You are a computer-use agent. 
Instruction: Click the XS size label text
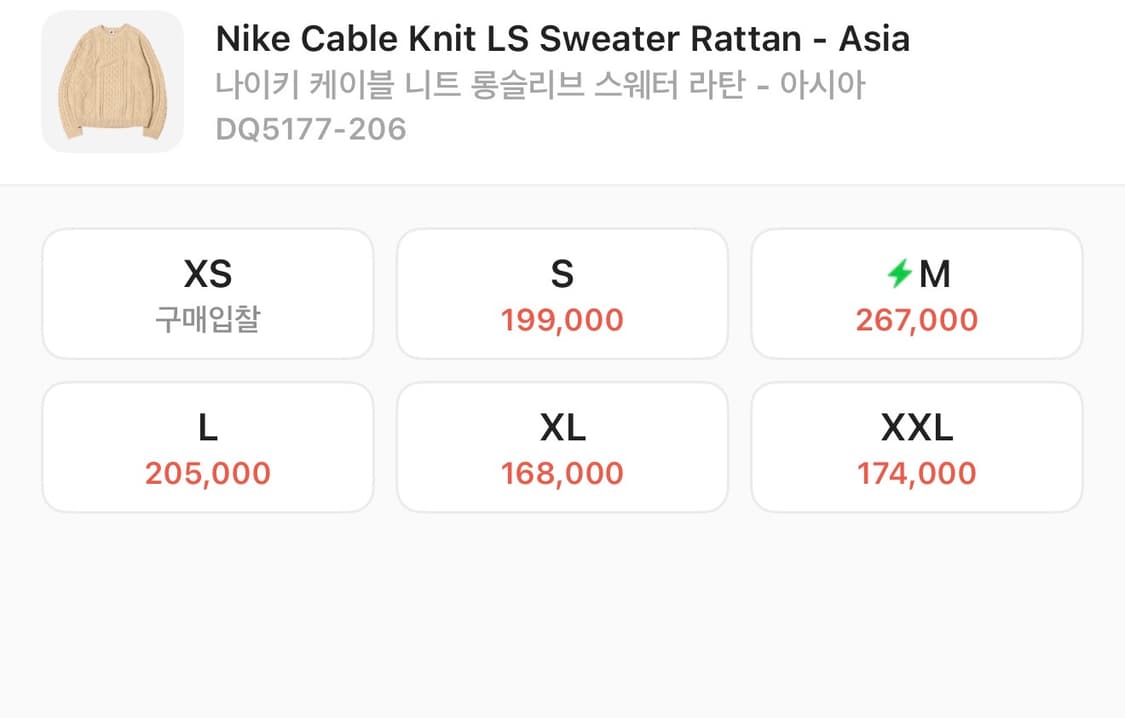point(207,271)
